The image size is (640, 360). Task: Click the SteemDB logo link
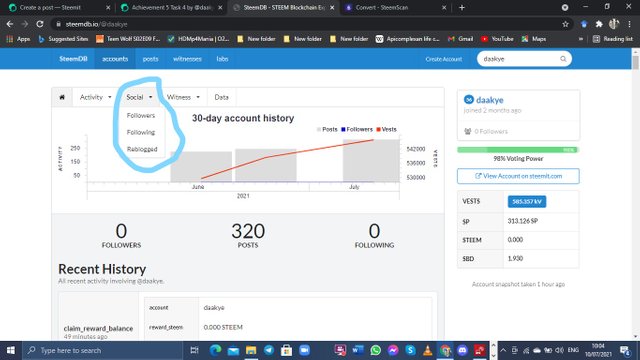73,59
